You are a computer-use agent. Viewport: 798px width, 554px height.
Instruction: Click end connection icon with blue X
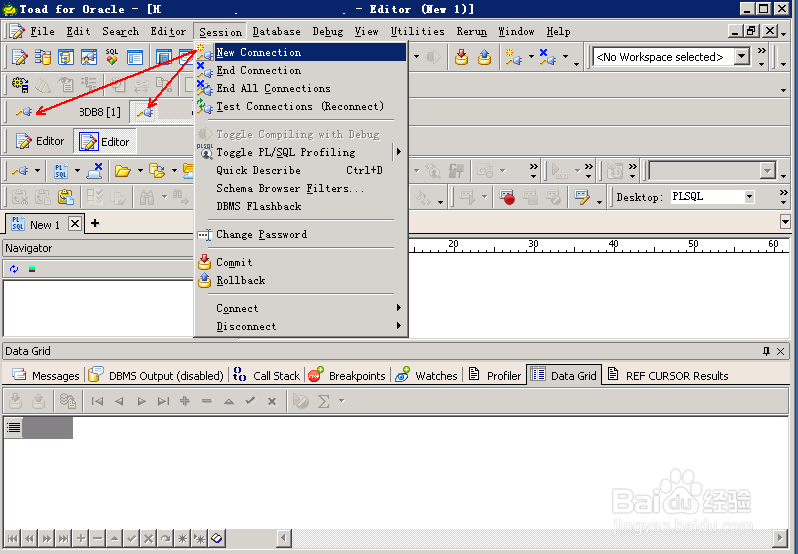tap(548, 57)
